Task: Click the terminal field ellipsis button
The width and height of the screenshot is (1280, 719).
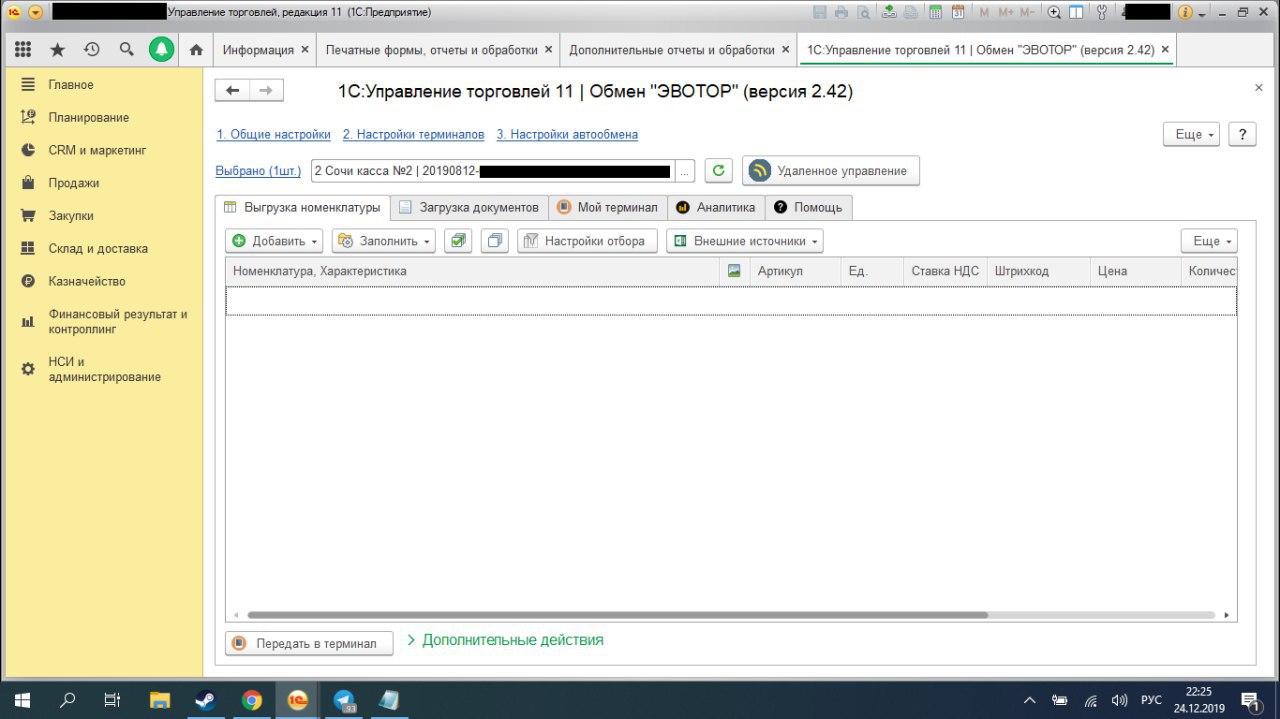Action: coord(685,171)
